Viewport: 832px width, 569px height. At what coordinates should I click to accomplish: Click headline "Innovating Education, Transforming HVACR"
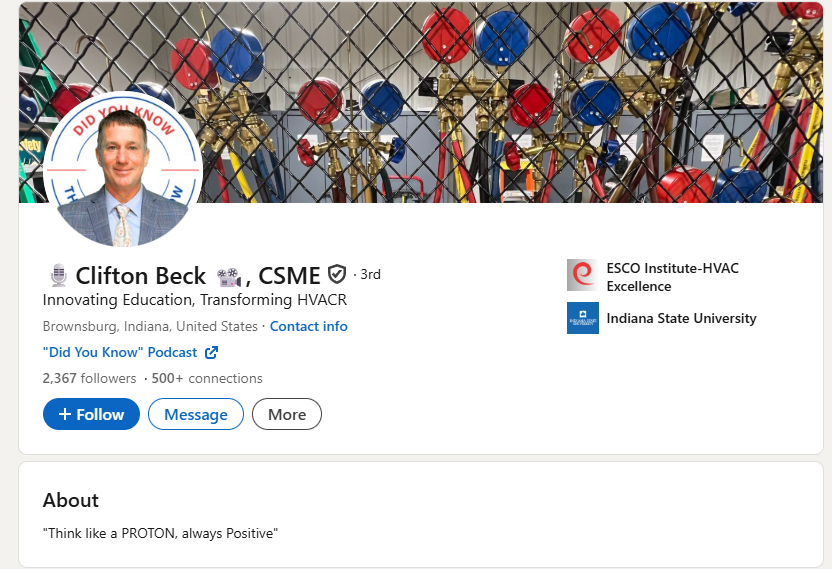coord(195,300)
